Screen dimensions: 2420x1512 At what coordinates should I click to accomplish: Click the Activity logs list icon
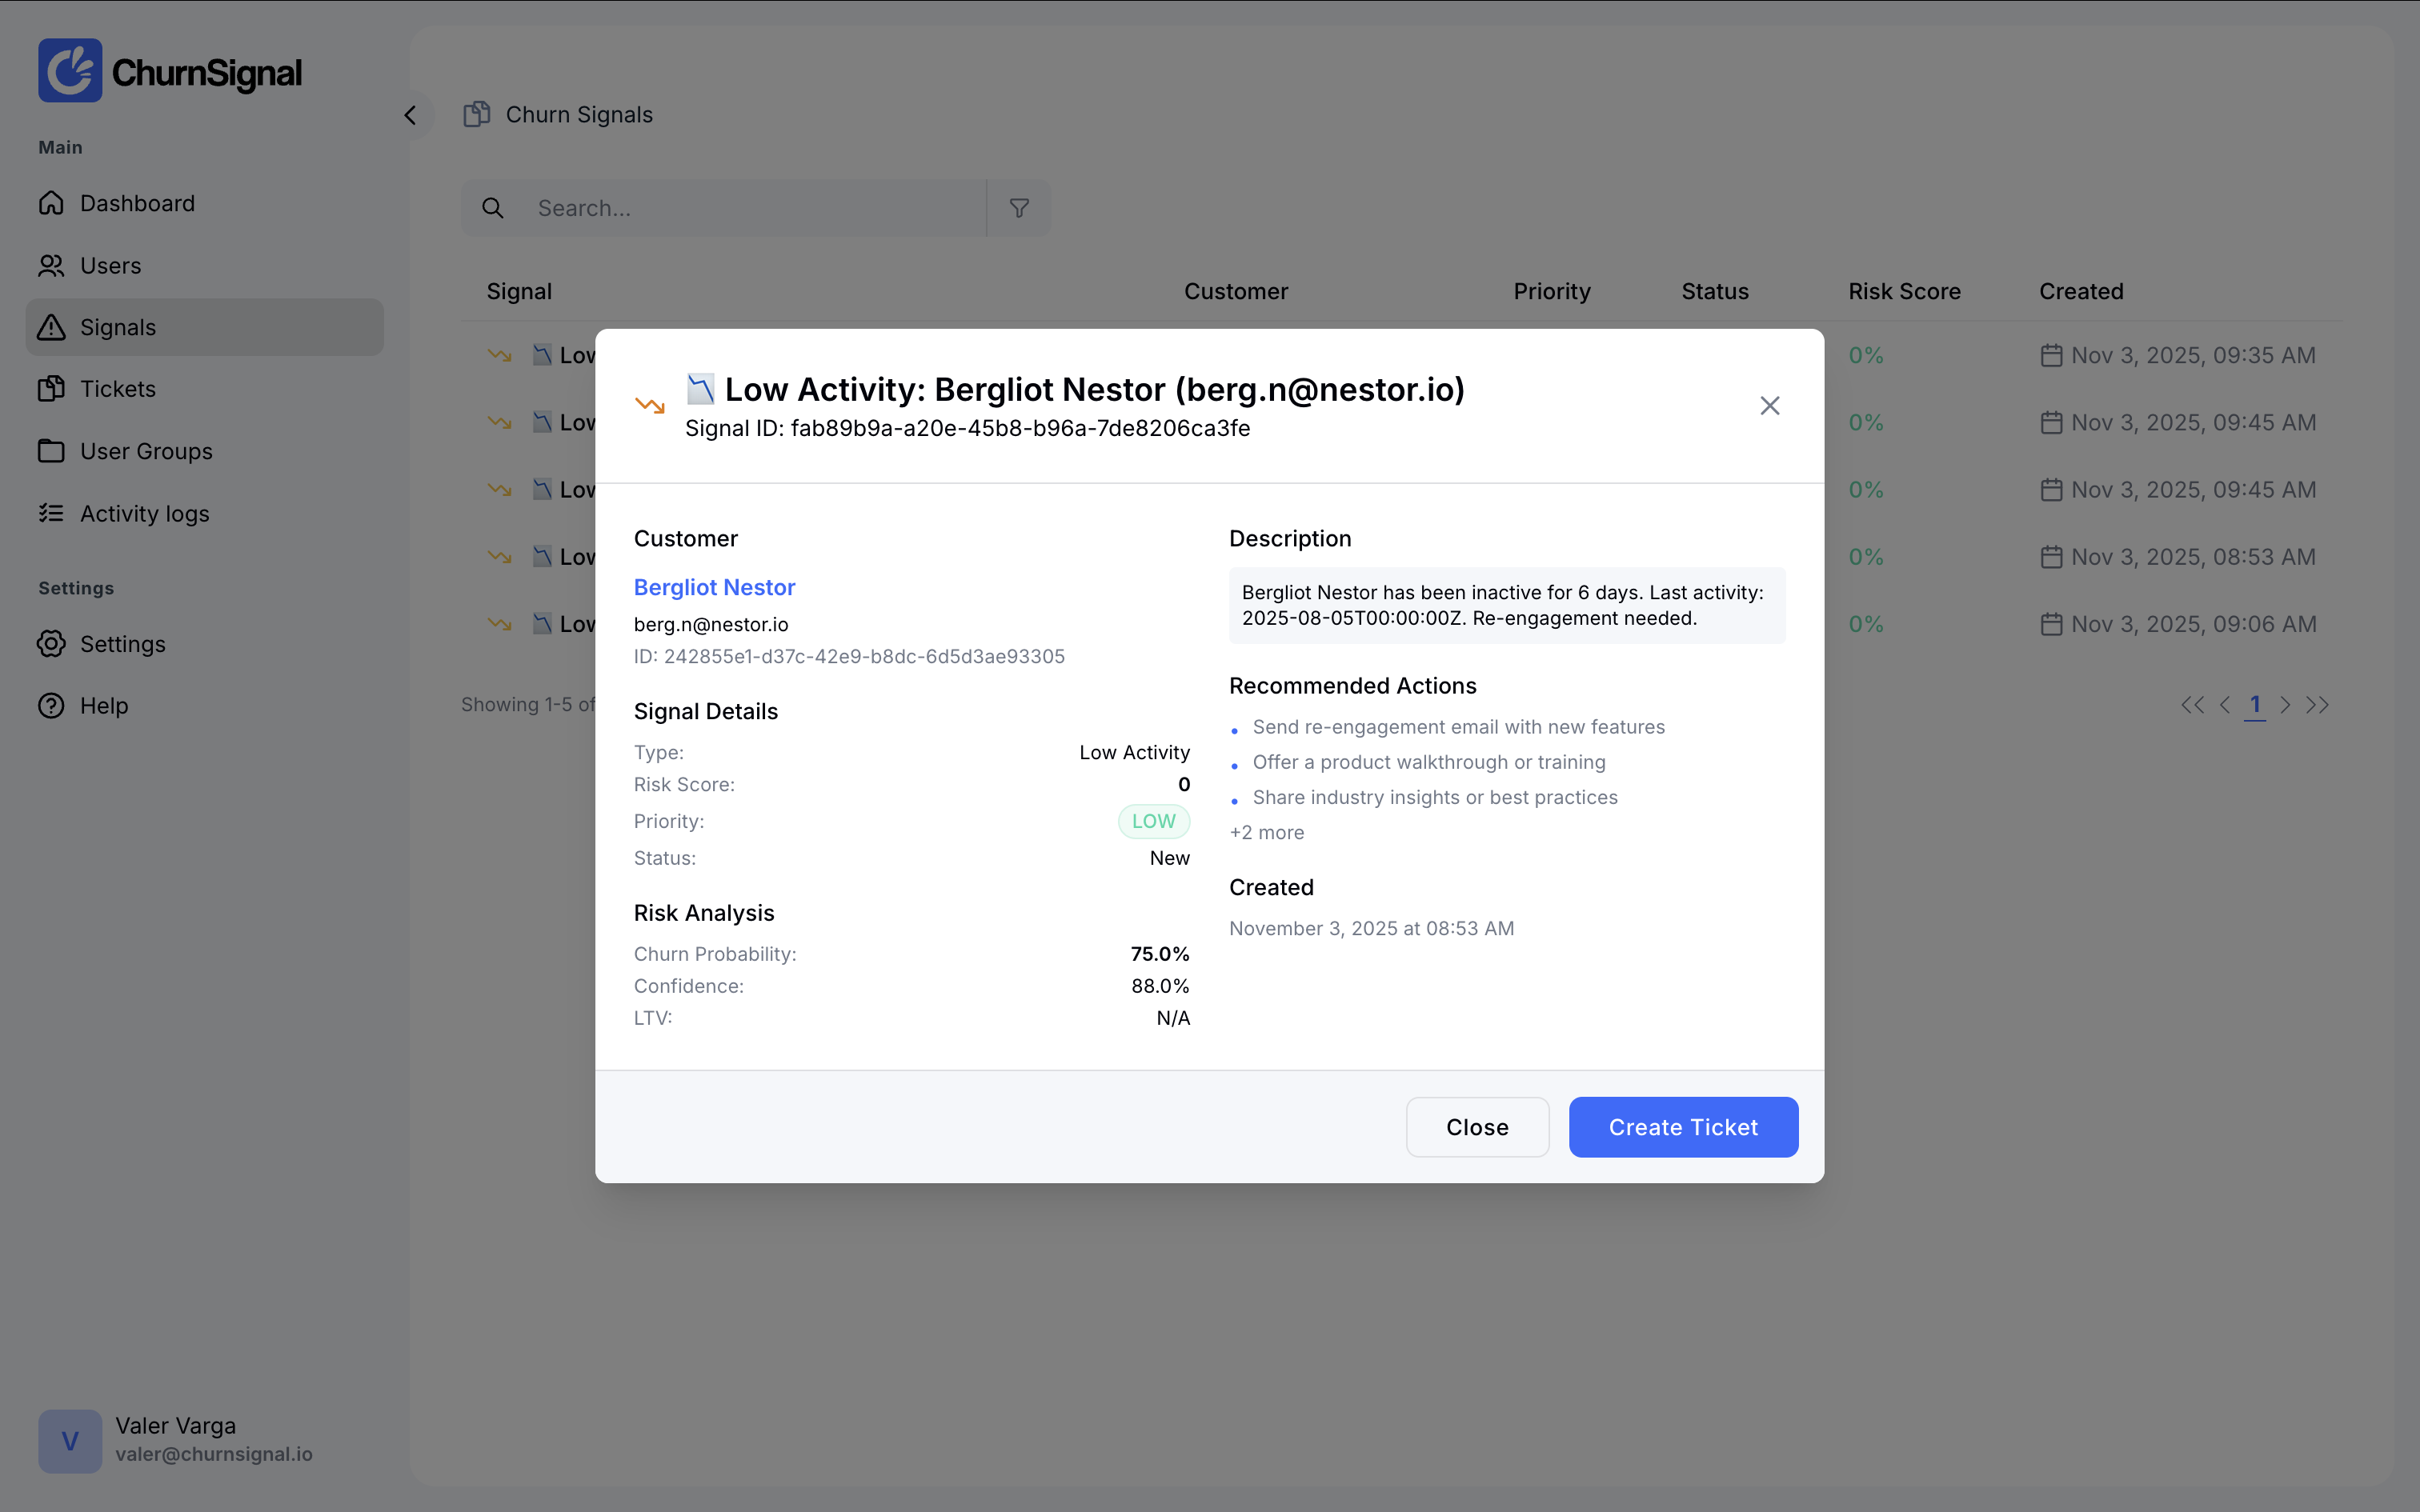[x=51, y=513]
